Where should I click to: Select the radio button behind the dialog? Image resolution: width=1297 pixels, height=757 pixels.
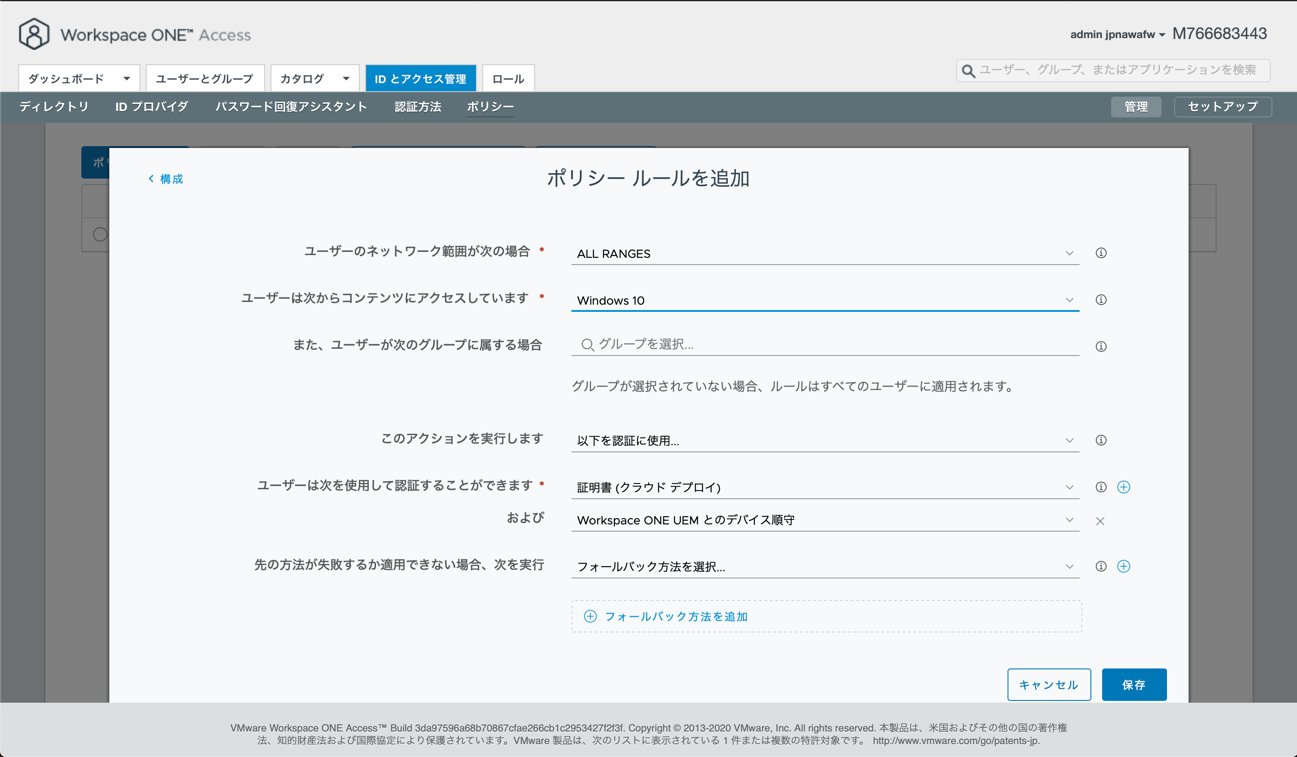tap(100, 234)
